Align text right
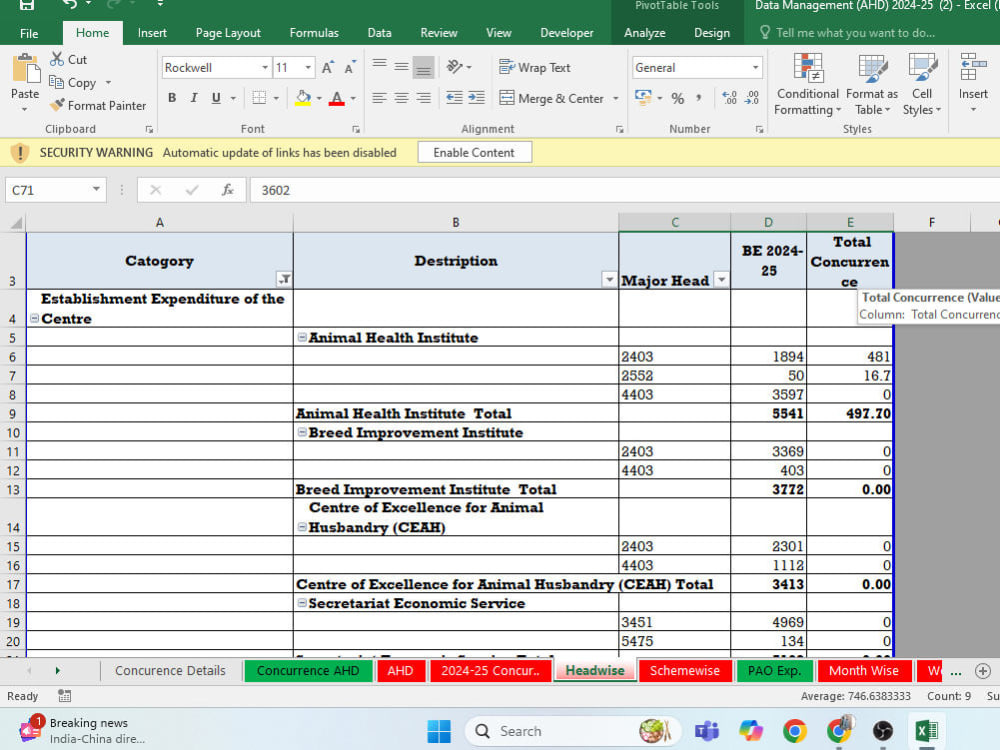The height and width of the screenshot is (750, 1000). point(423,98)
